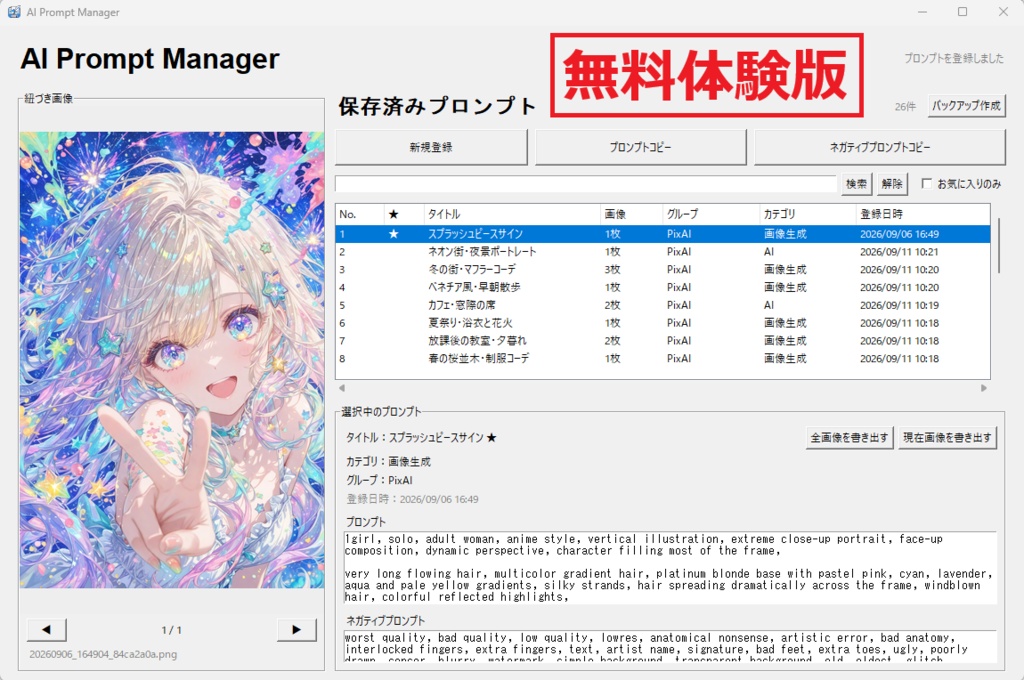The image size is (1024, 680).
Task: Select the カフェ・窓際の席 row
Action: (663, 305)
